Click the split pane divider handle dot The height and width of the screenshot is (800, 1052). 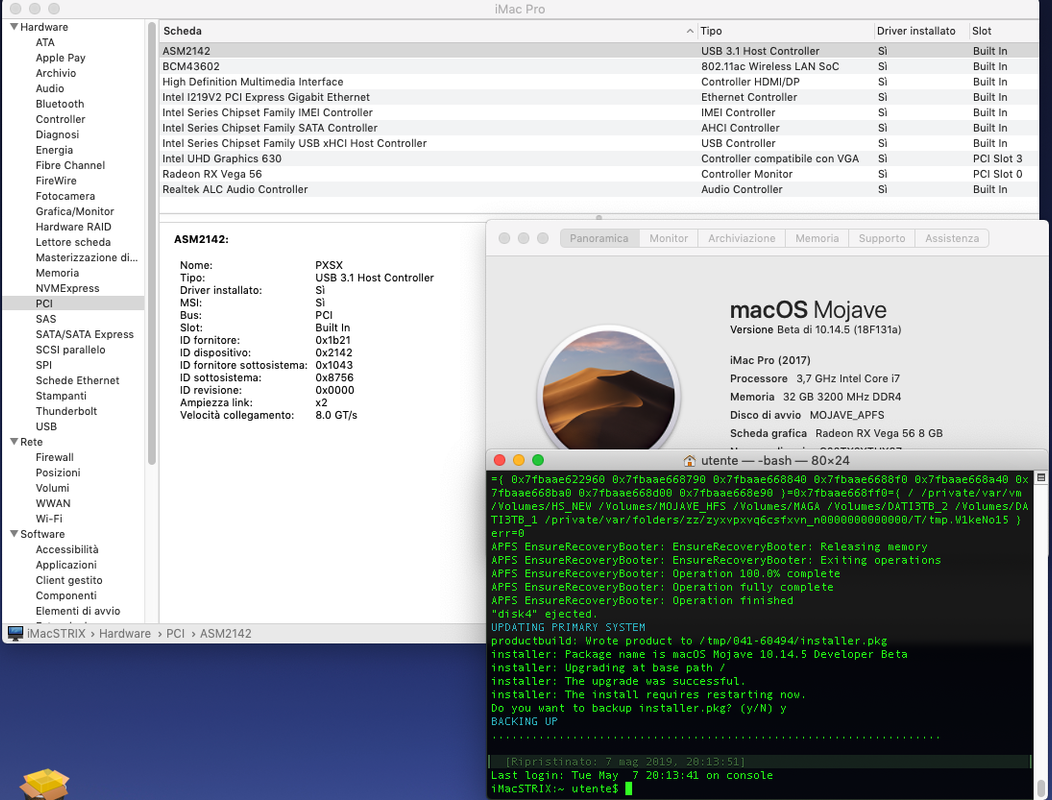pyautogui.click(x=599, y=217)
